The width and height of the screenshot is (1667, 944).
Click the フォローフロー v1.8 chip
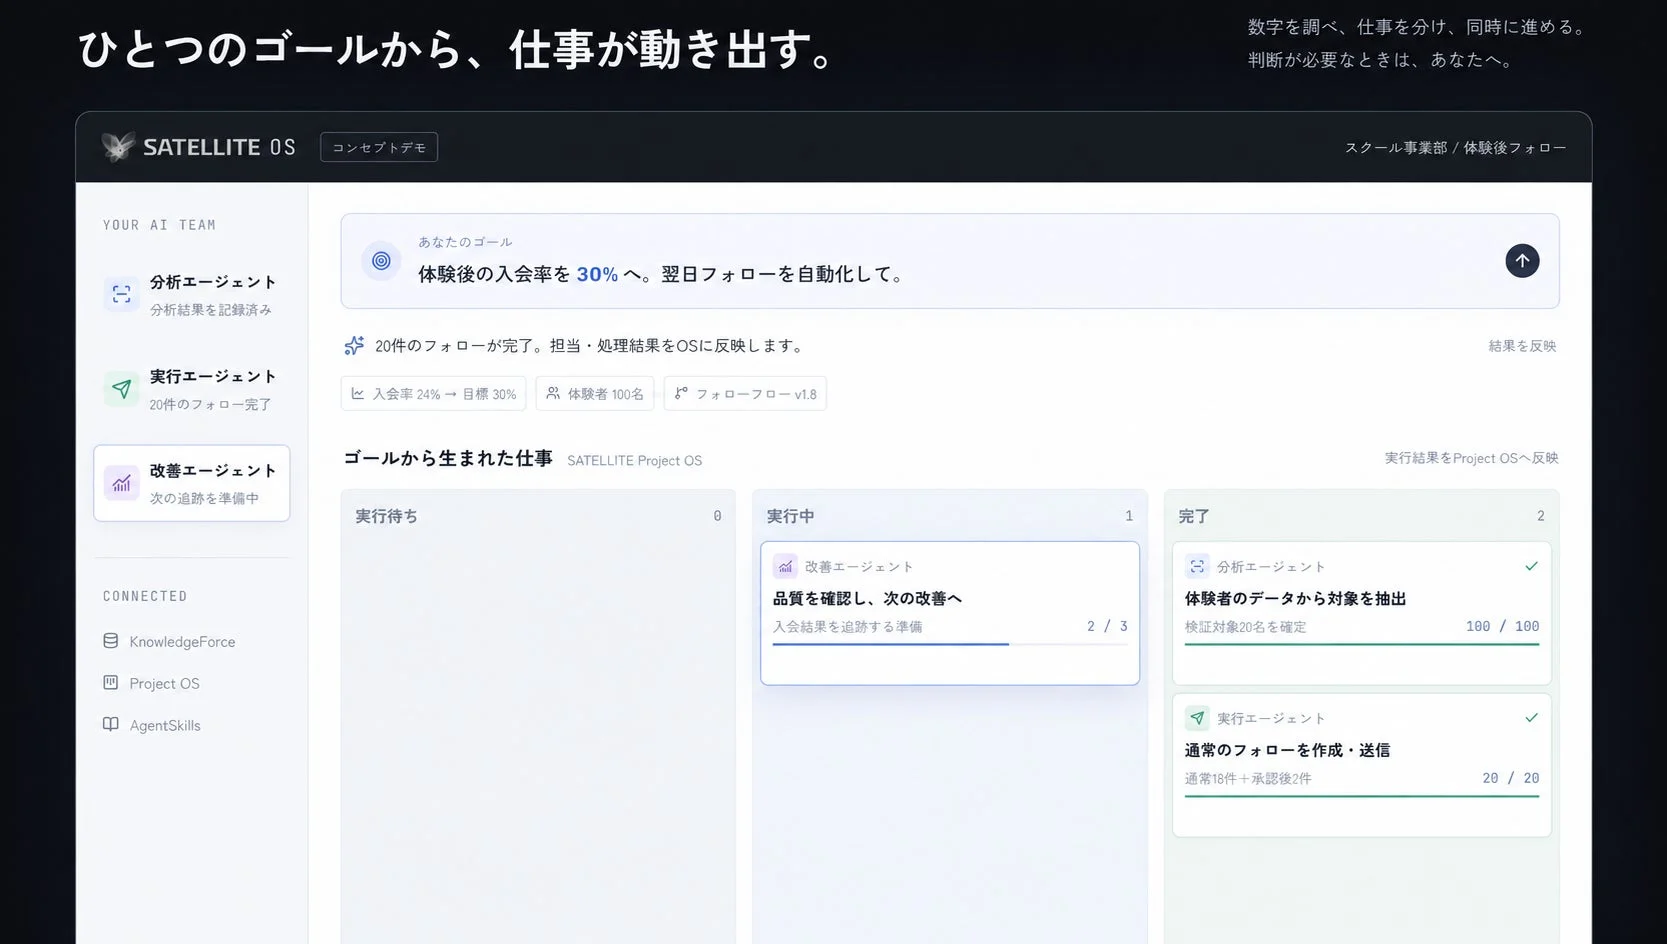coord(745,394)
